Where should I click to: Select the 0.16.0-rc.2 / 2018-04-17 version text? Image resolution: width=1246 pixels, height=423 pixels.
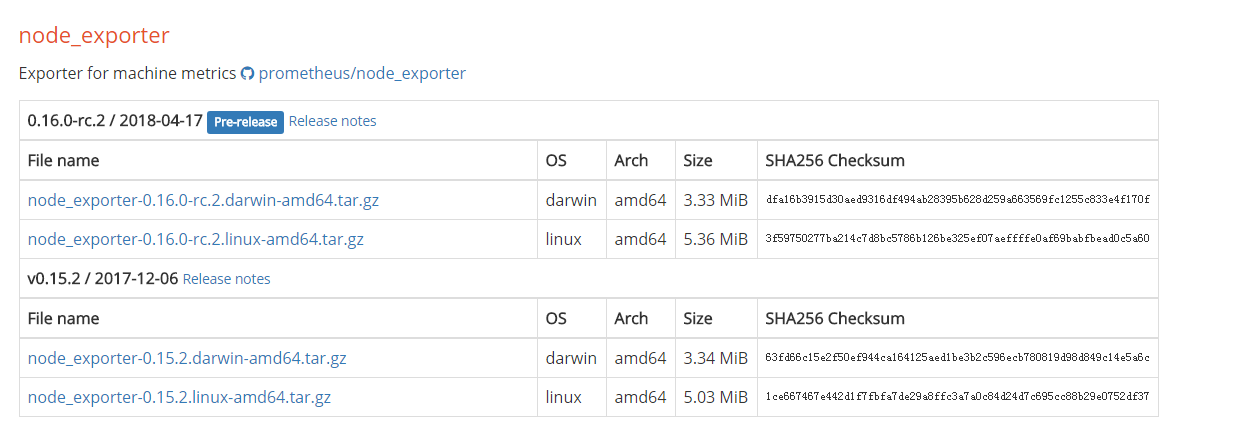[x=114, y=121]
